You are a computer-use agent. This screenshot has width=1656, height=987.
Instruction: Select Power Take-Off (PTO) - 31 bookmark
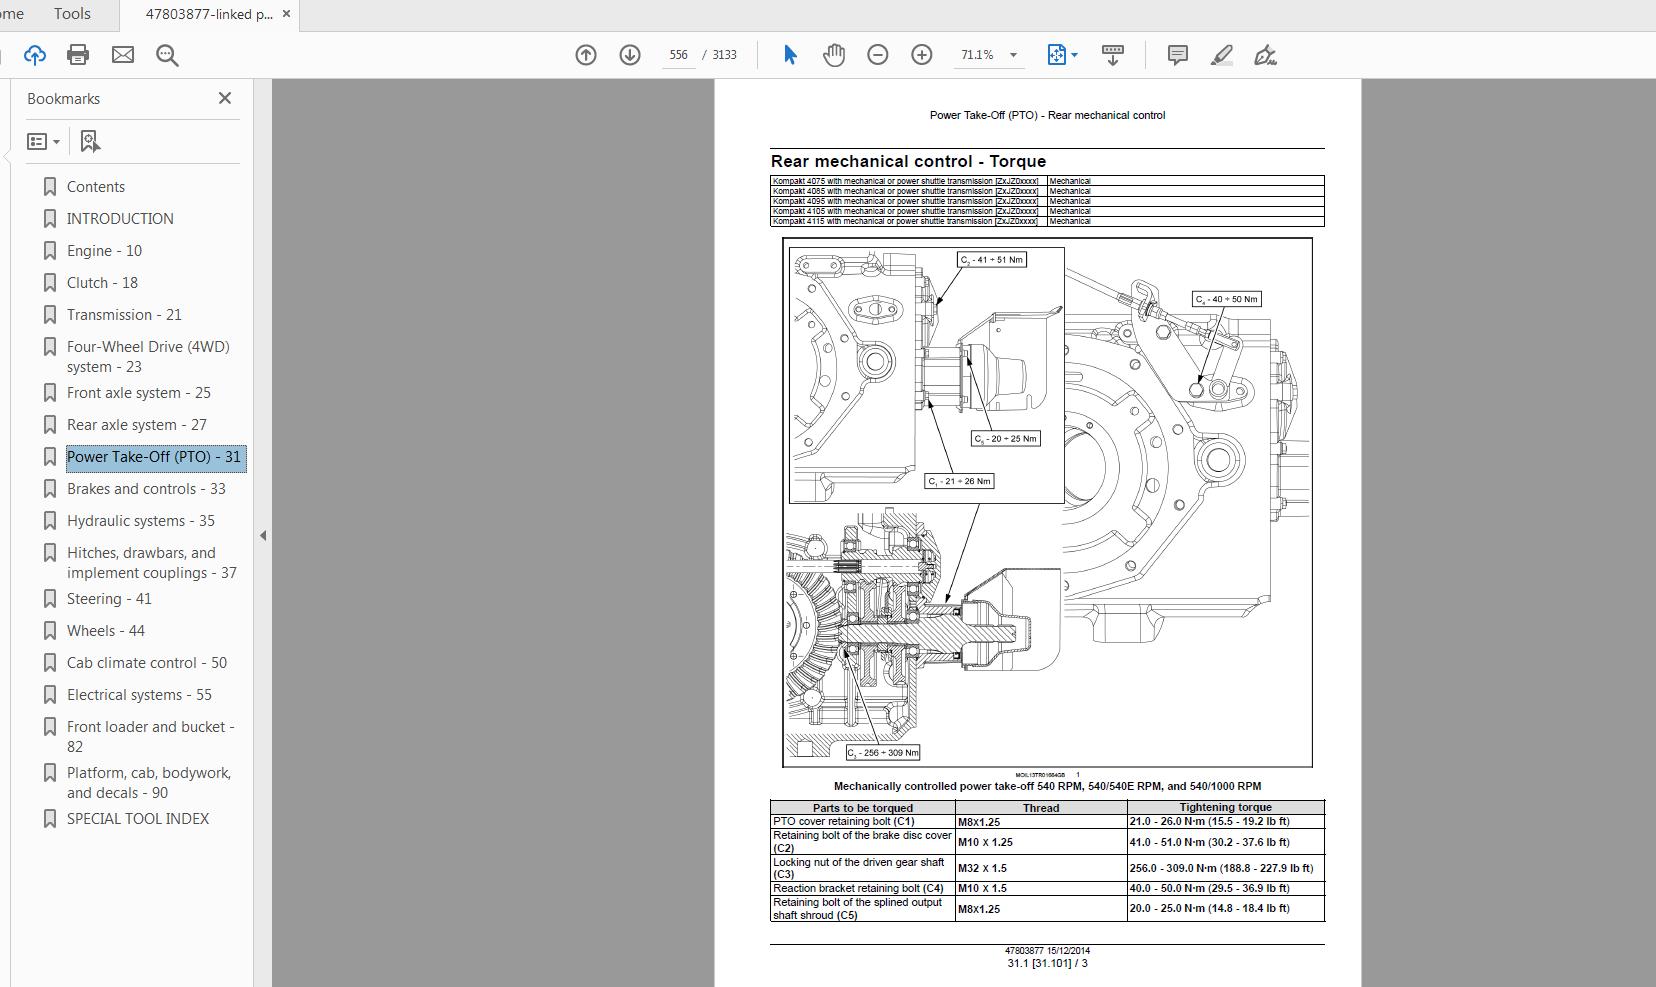tap(154, 457)
